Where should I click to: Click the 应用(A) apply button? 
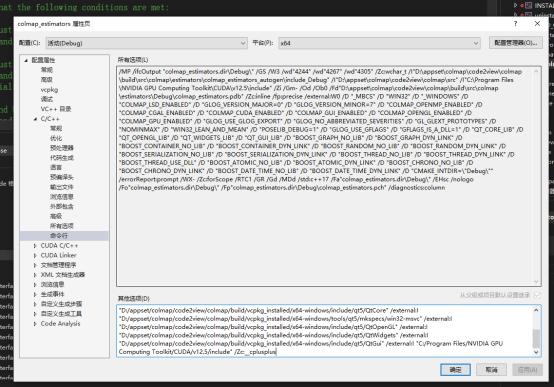pos(527,370)
